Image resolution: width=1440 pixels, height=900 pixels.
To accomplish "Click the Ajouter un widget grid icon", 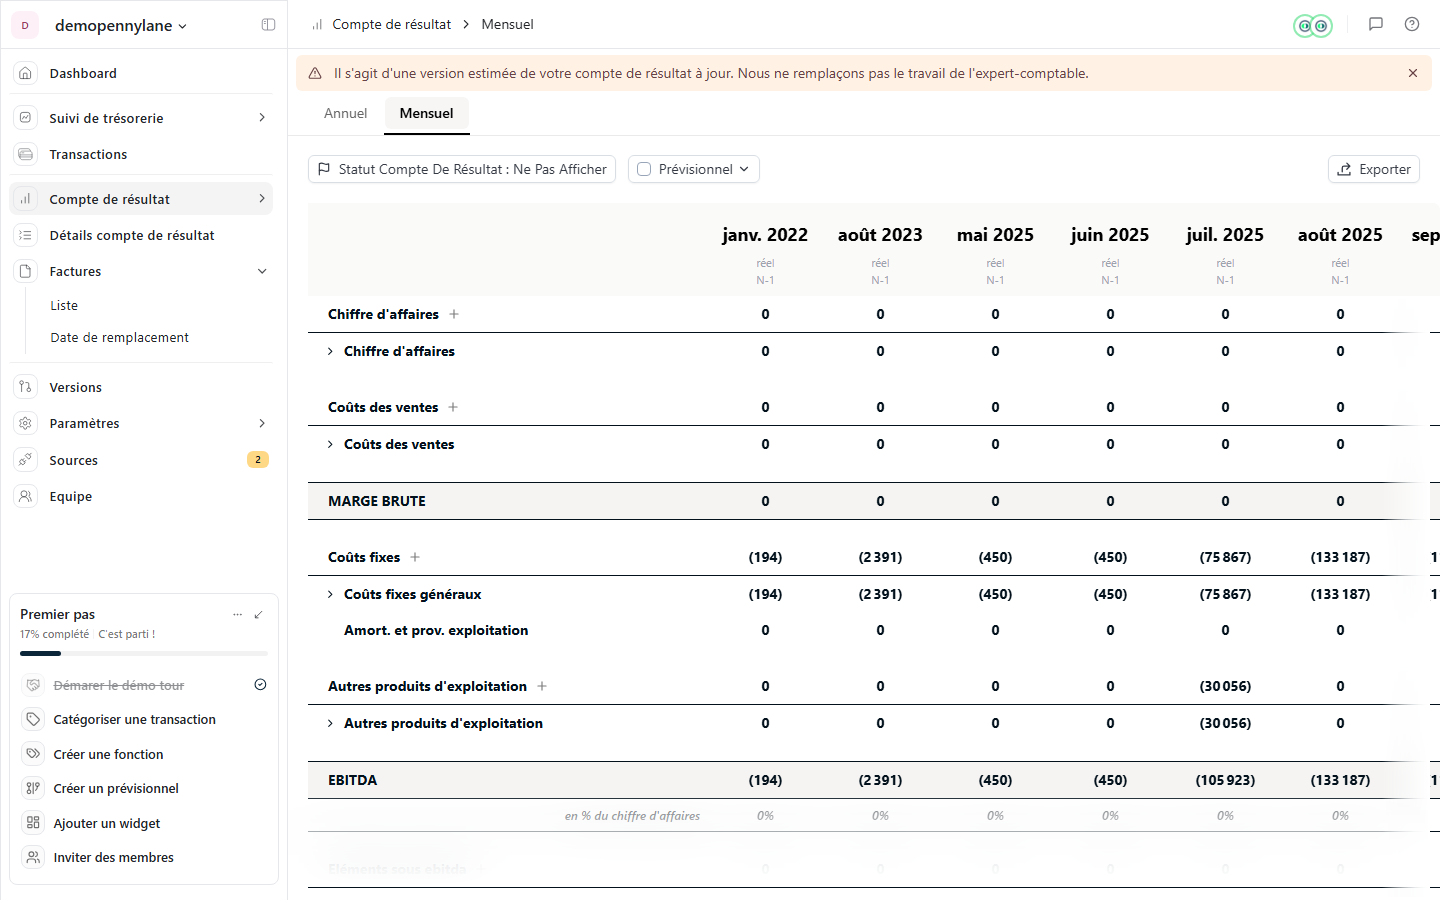I will (33, 823).
